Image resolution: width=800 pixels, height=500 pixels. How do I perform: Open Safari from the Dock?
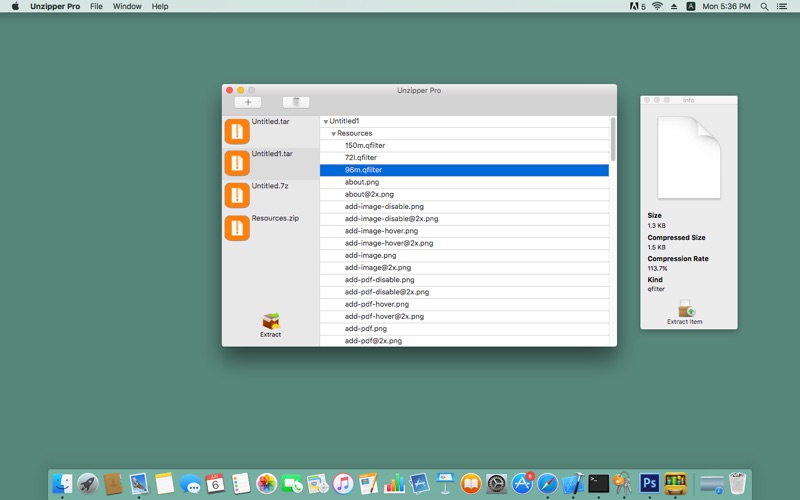(x=547, y=483)
